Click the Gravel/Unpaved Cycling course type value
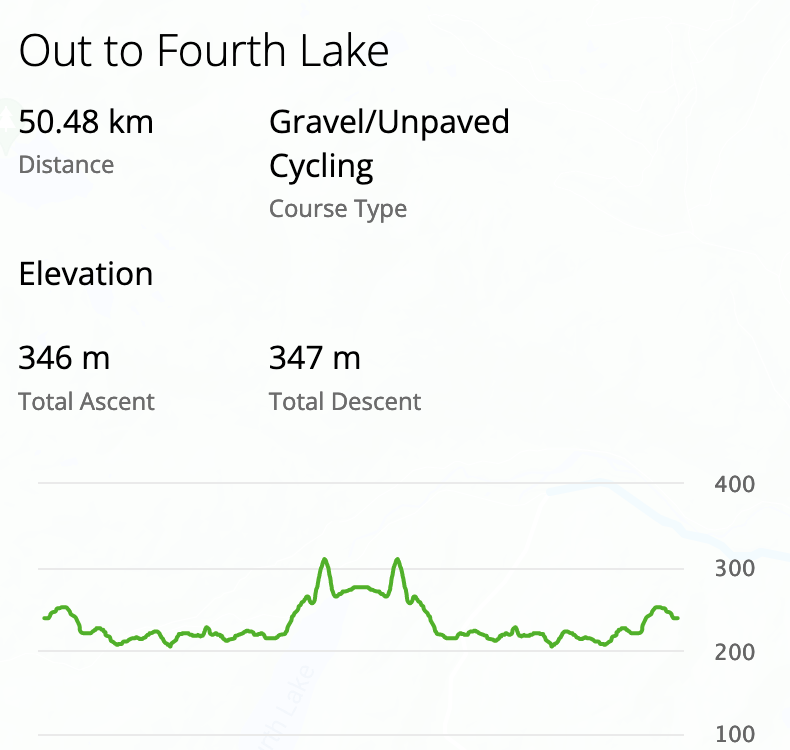This screenshot has height=750, width=790. (x=389, y=144)
